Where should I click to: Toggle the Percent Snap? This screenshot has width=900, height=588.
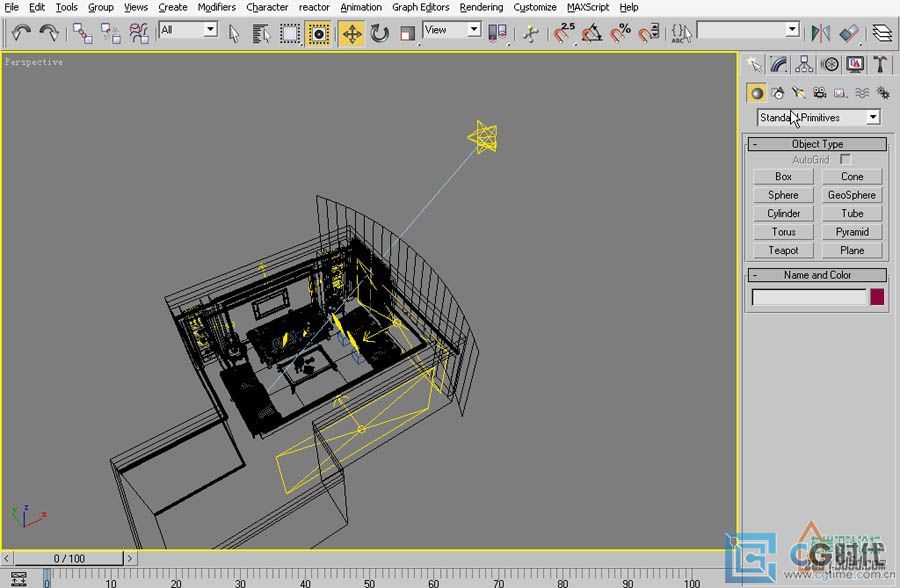click(620, 33)
